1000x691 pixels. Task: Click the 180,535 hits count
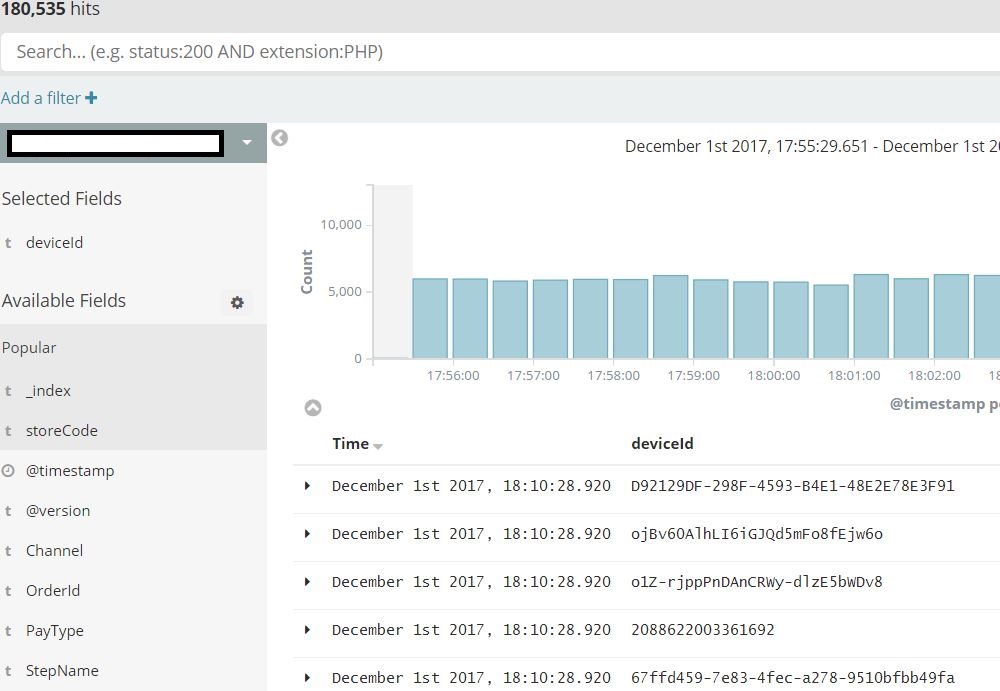tap(50, 9)
